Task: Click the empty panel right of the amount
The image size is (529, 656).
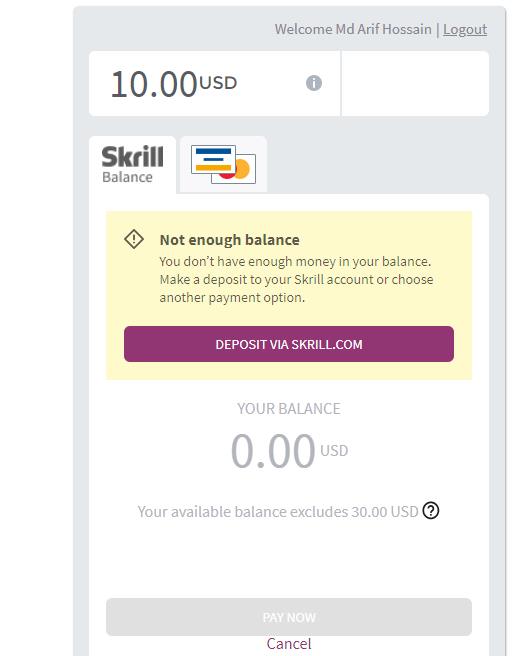Action: pos(415,84)
